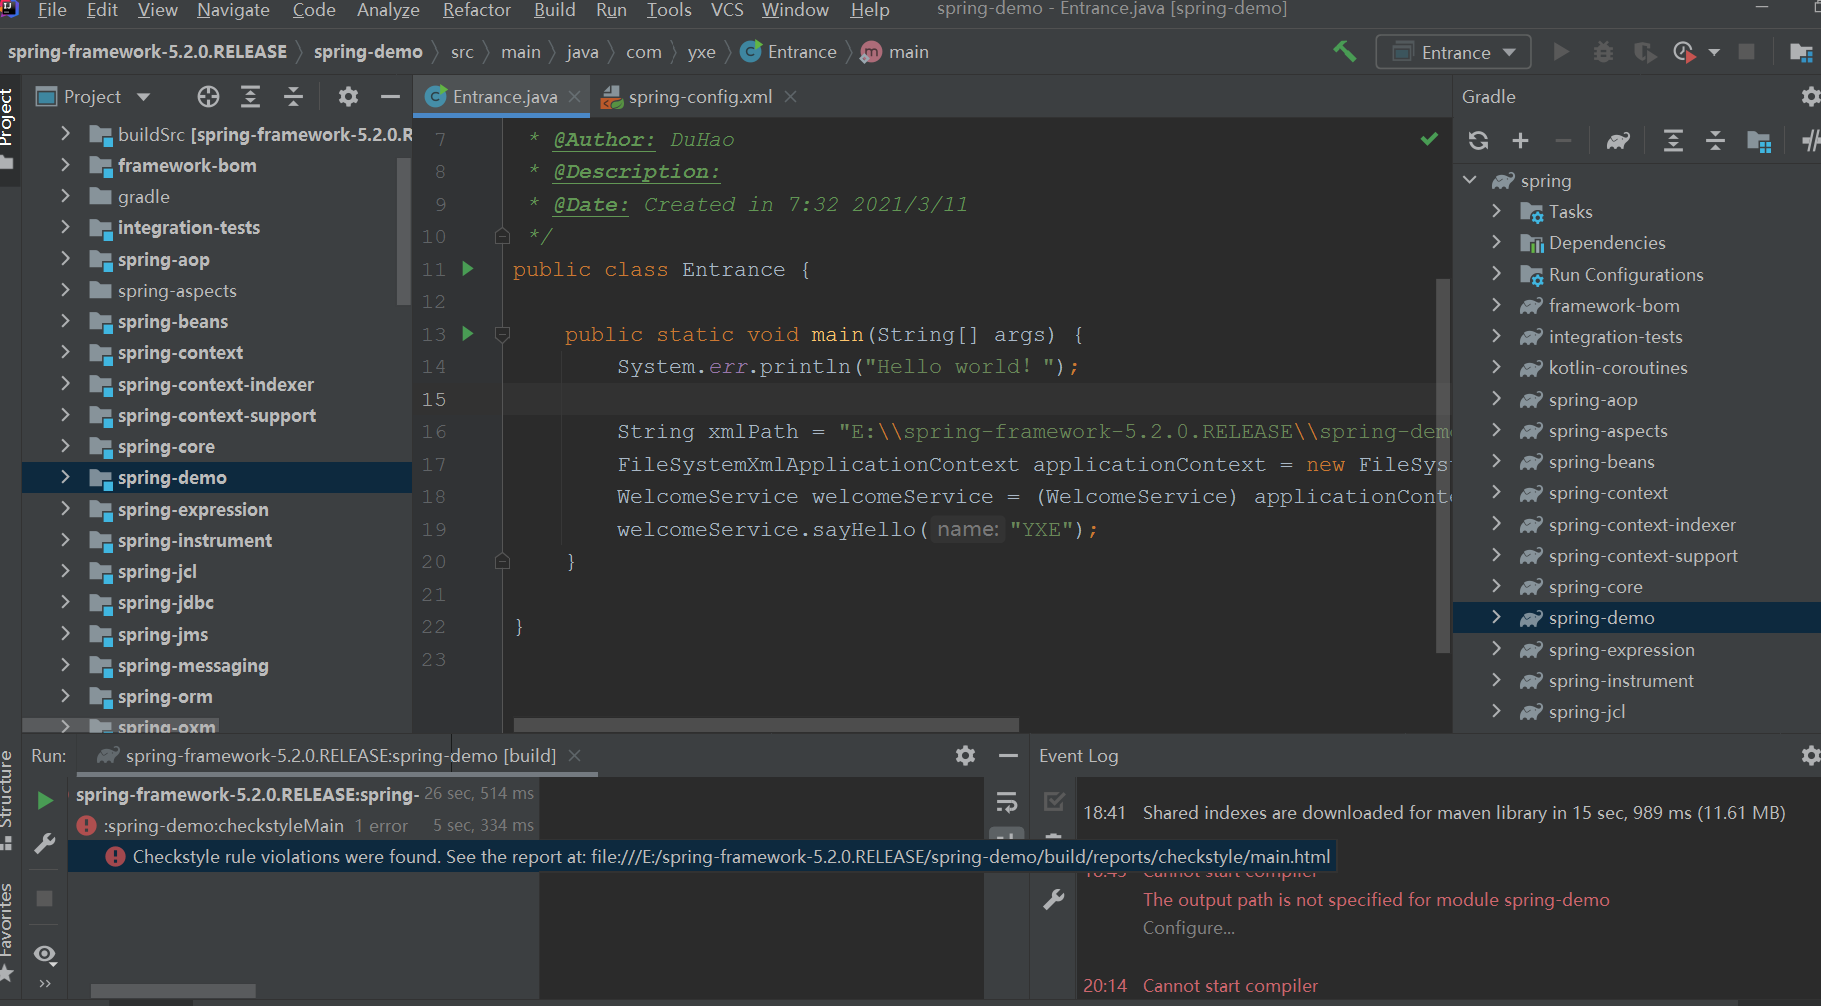The width and height of the screenshot is (1821, 1006).
Task: Mark all Event Log notifications as read
Action: 1054,801
